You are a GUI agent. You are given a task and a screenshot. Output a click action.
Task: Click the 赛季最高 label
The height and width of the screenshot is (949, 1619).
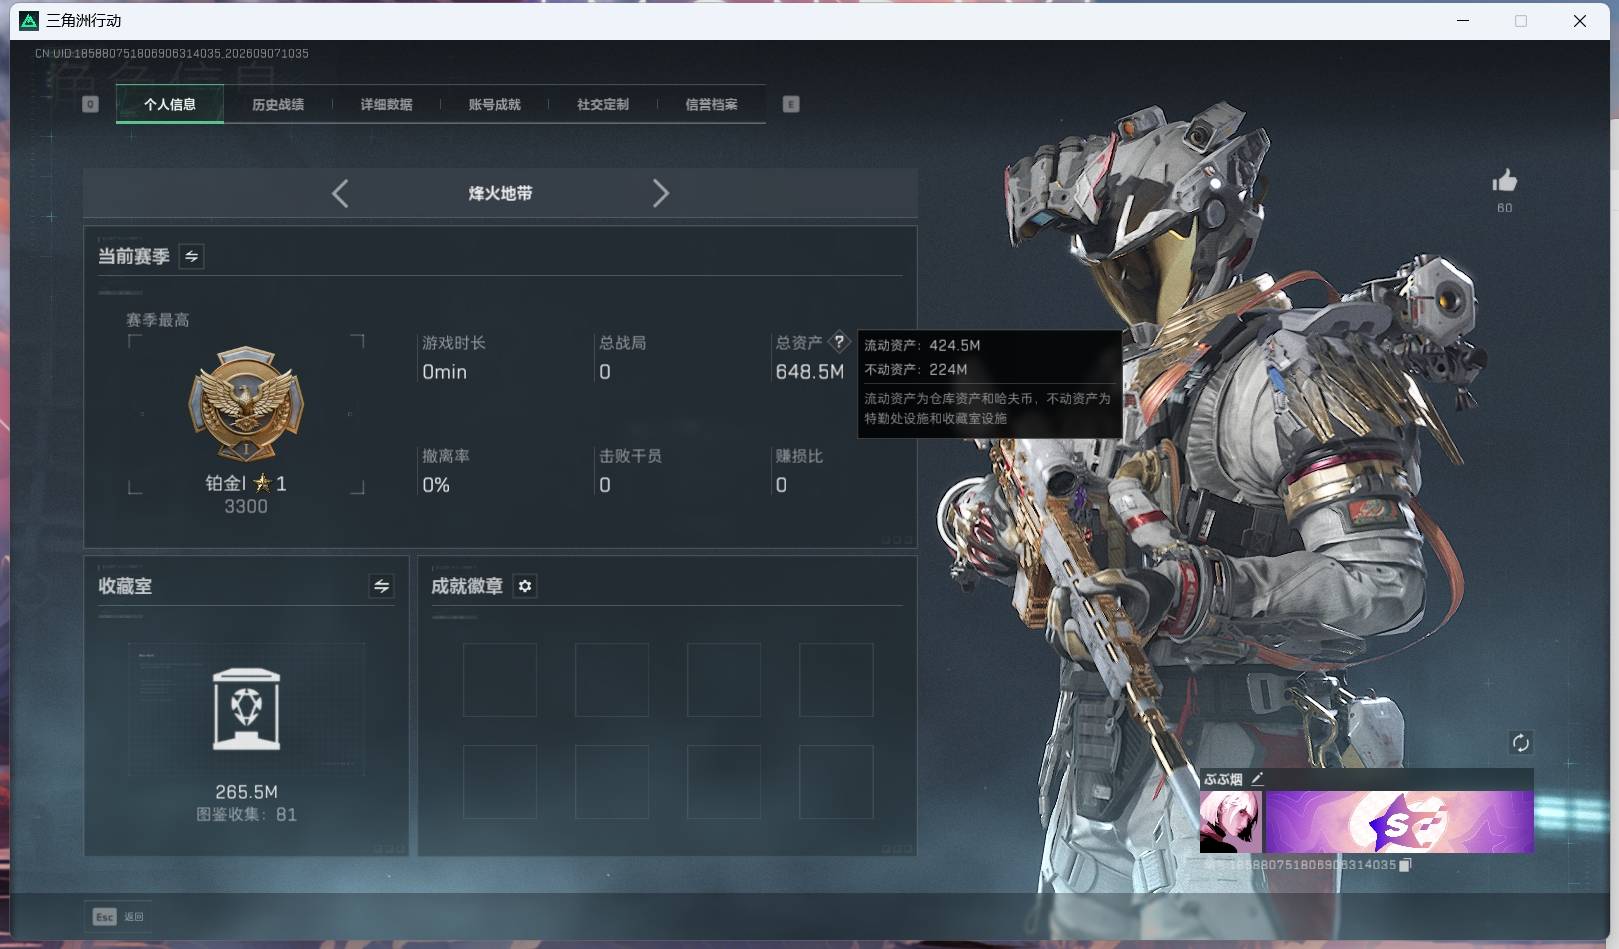158,320
